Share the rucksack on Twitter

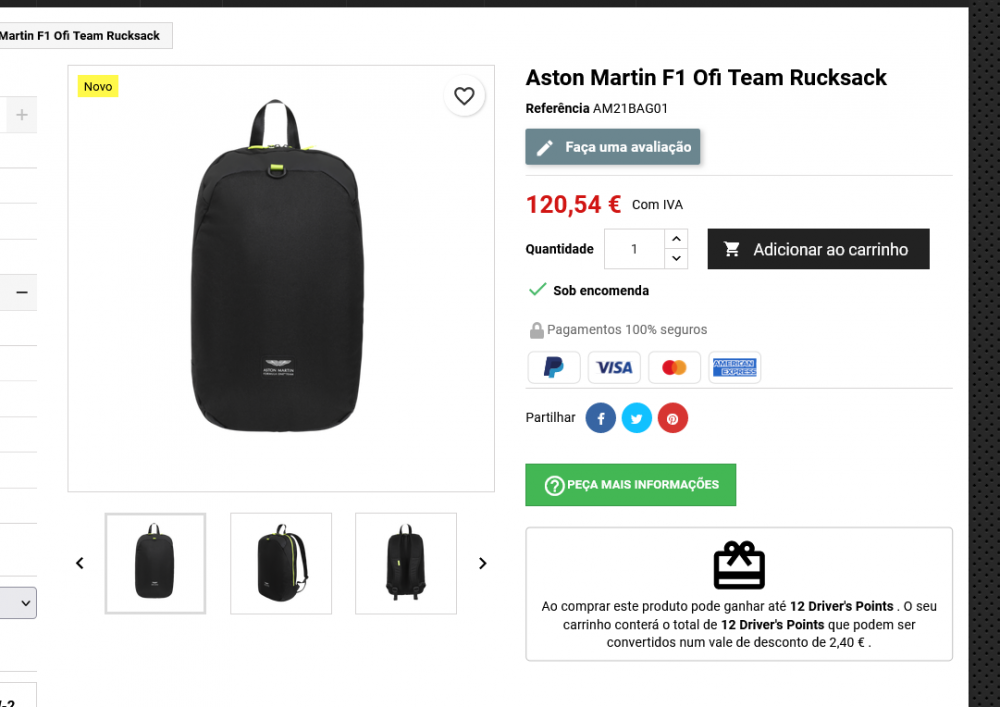pos(636,418)
